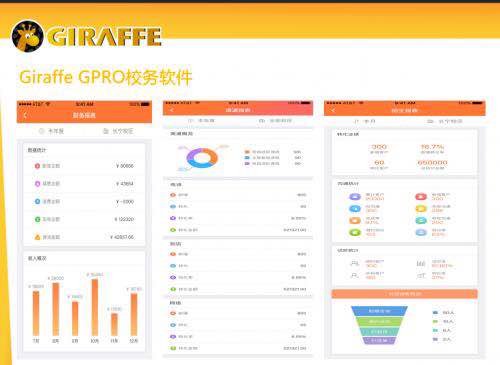Viewport: 500px width, 365px height.
Task: Click the orange banner above the funnel chart
Action: [x=404, y=294]
